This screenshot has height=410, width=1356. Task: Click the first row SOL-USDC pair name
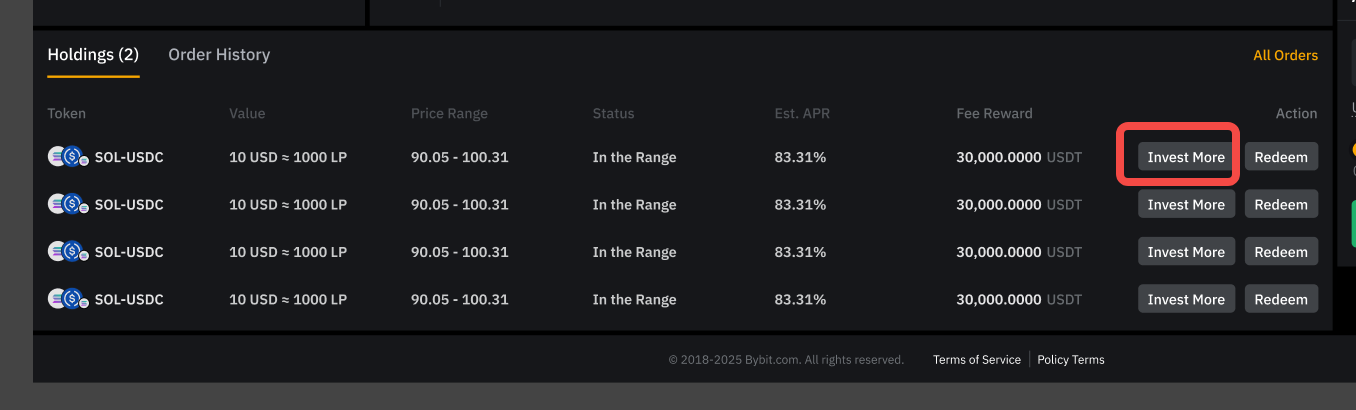(129, 157)
